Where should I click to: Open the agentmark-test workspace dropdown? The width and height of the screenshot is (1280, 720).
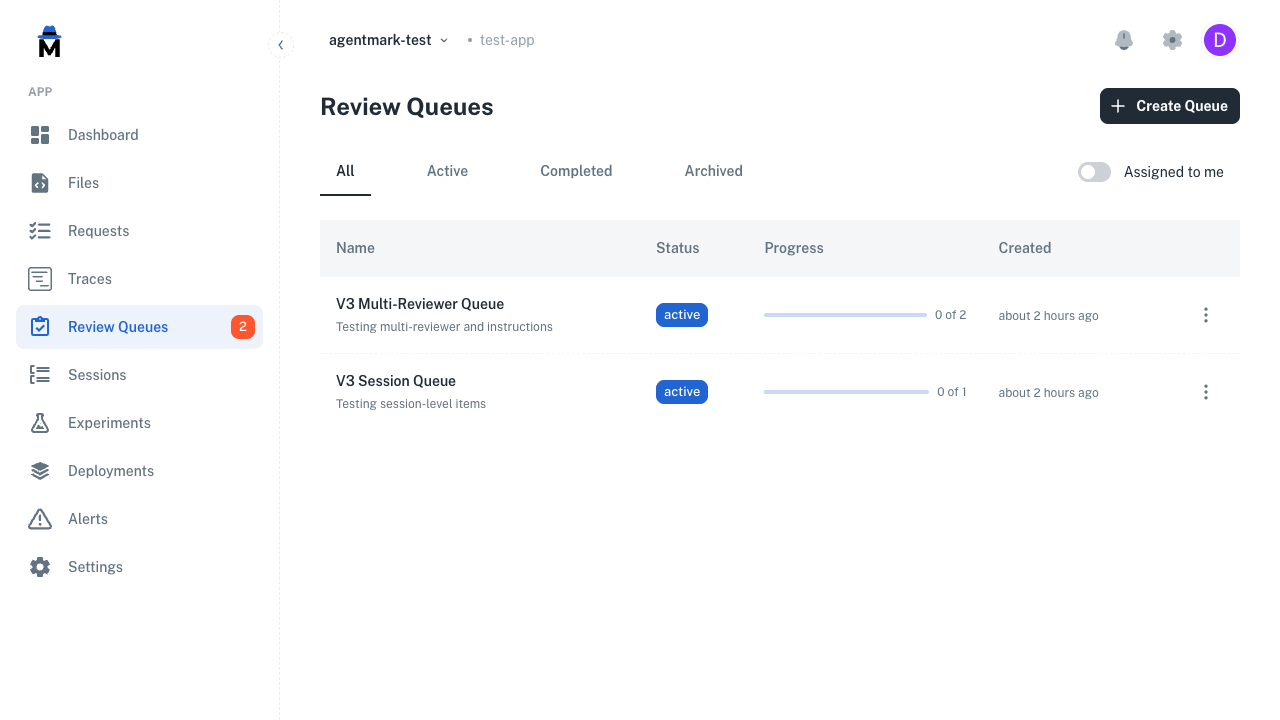pyautogui.click(x=389, y=40)
